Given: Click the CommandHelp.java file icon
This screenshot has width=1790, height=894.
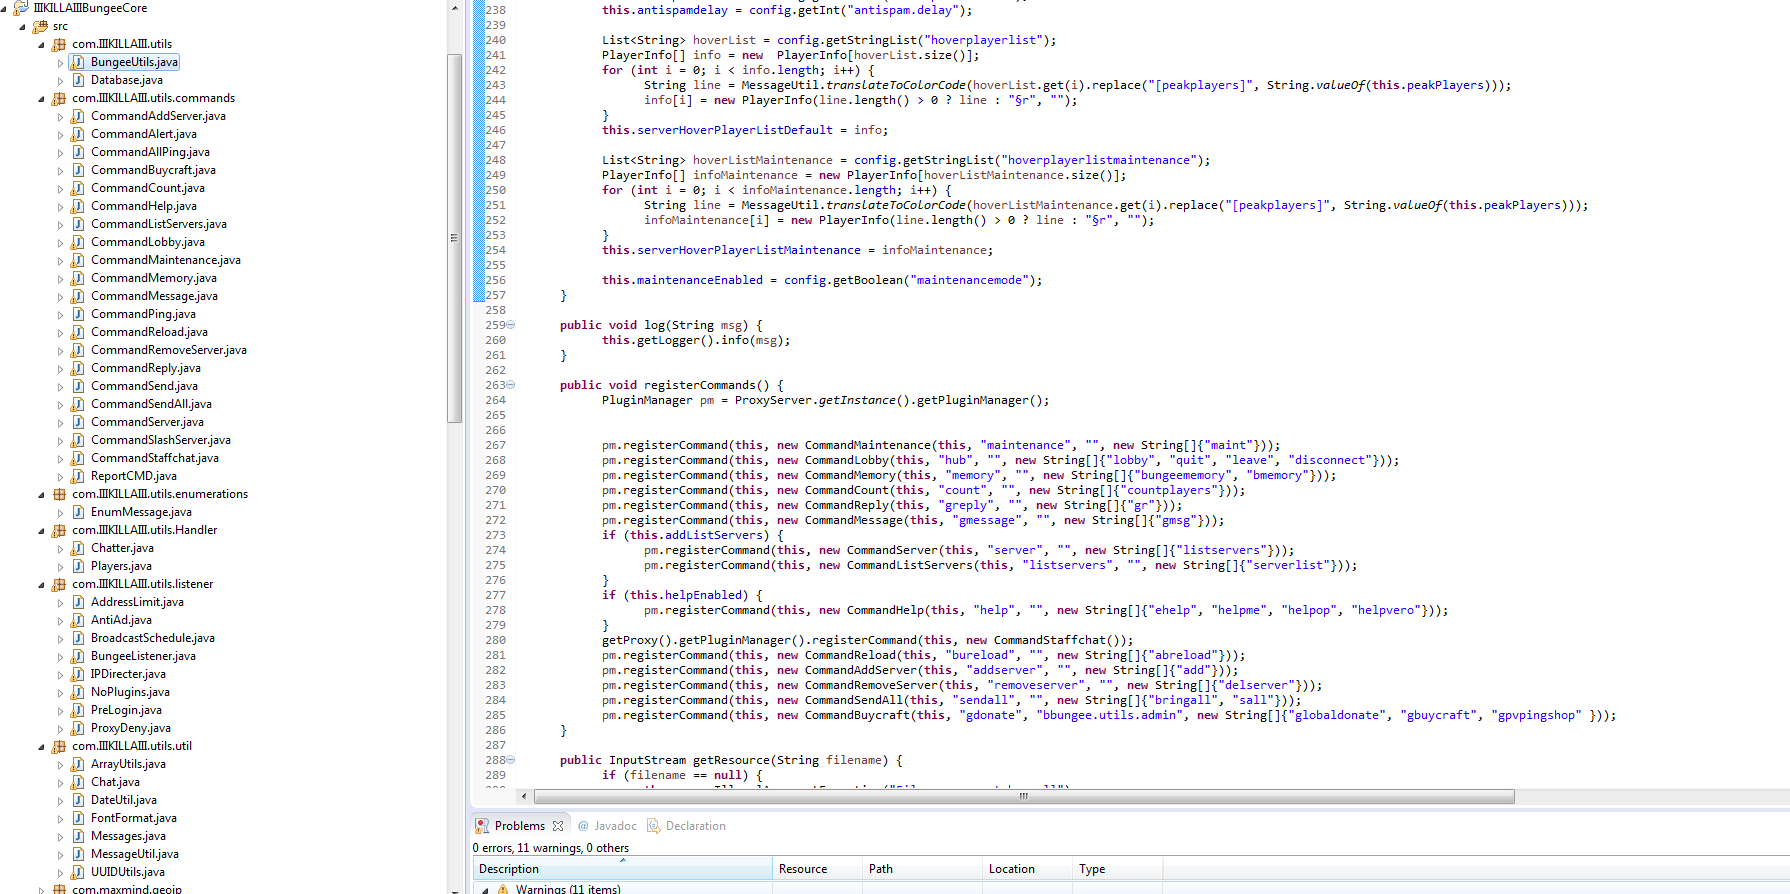Looking at the screenshot, I should (x=78, y=206).
